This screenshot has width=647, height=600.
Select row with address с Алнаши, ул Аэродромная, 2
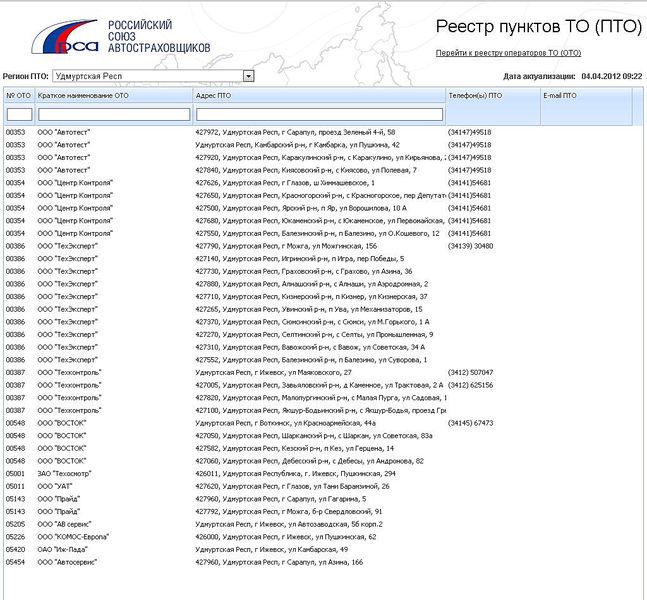pyautogui.click(x=323, y=284)
